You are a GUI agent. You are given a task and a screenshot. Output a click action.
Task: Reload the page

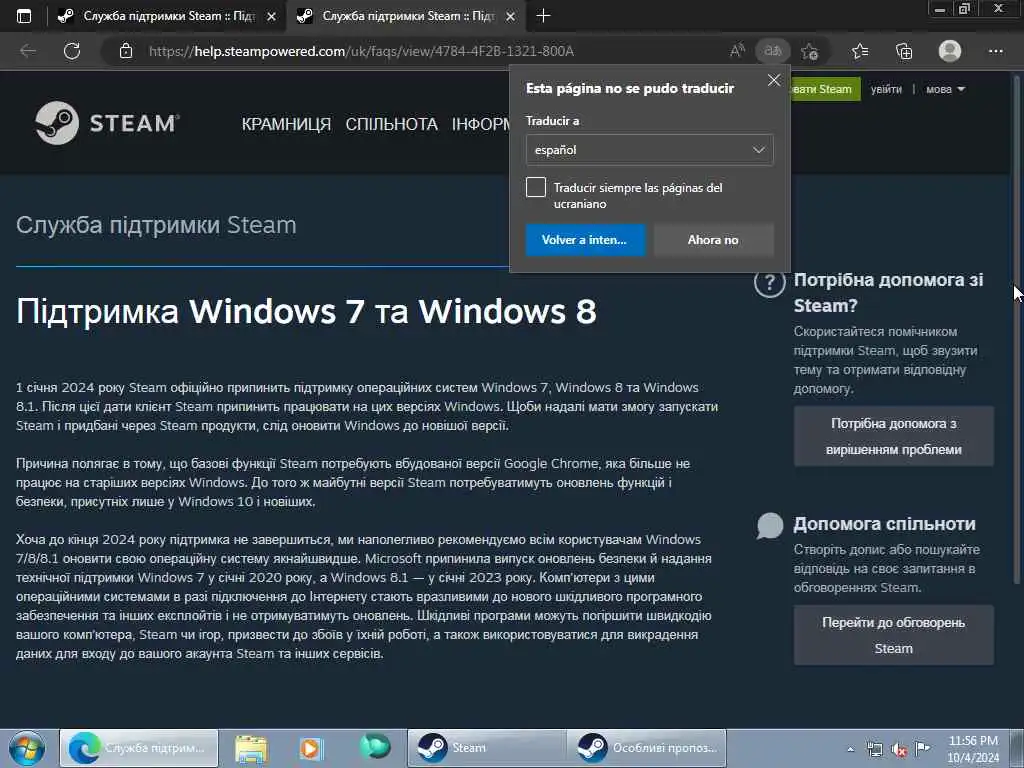pyautogui.click(x=72, y=51)
